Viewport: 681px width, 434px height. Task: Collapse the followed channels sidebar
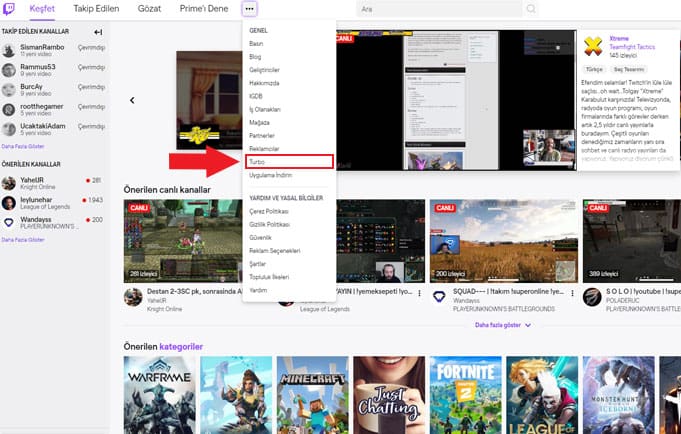(x=98, y=32)
